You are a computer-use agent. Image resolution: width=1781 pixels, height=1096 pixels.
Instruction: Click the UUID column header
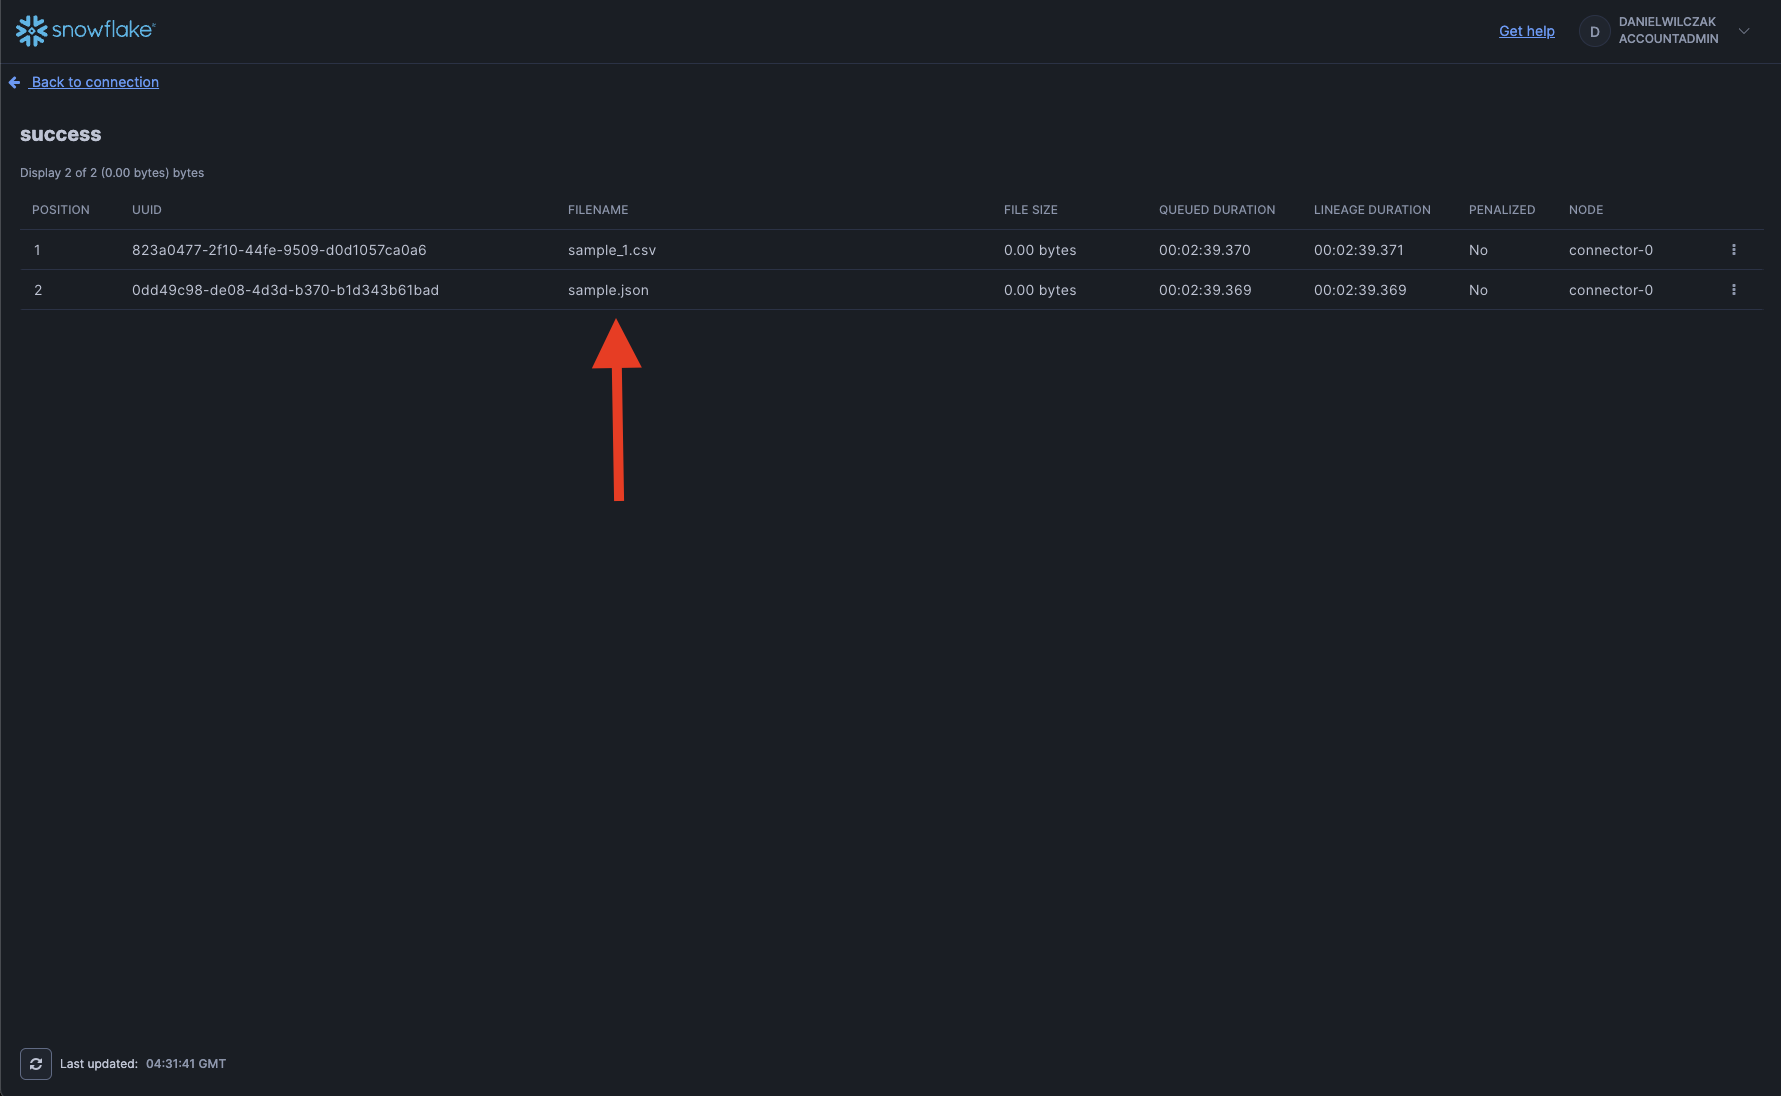(x=147, y=210)
